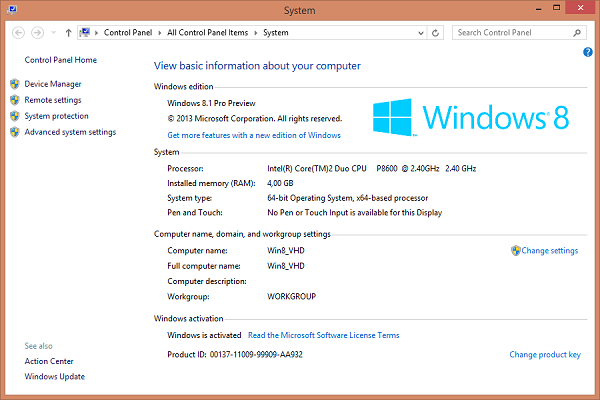The height and width of the screenshot is (400, 600).
Task: Open Change settings for computer name
Action: pyautogui.click(x=549, y=251)
